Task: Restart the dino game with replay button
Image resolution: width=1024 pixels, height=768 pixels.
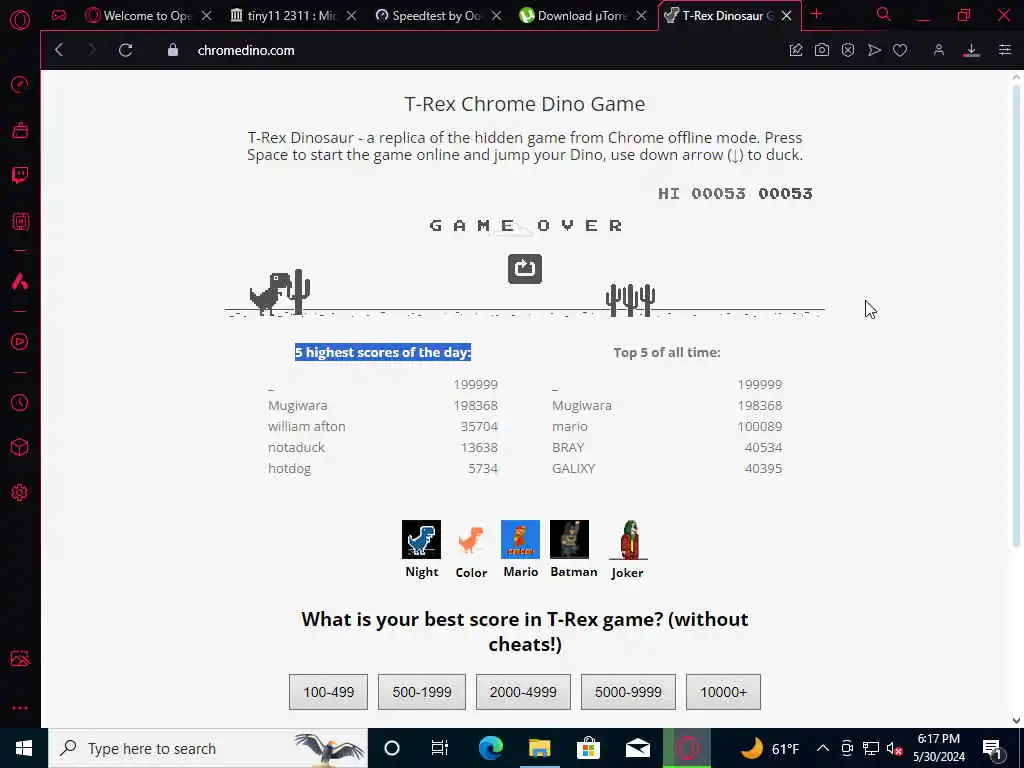Action: click(525, 269)
